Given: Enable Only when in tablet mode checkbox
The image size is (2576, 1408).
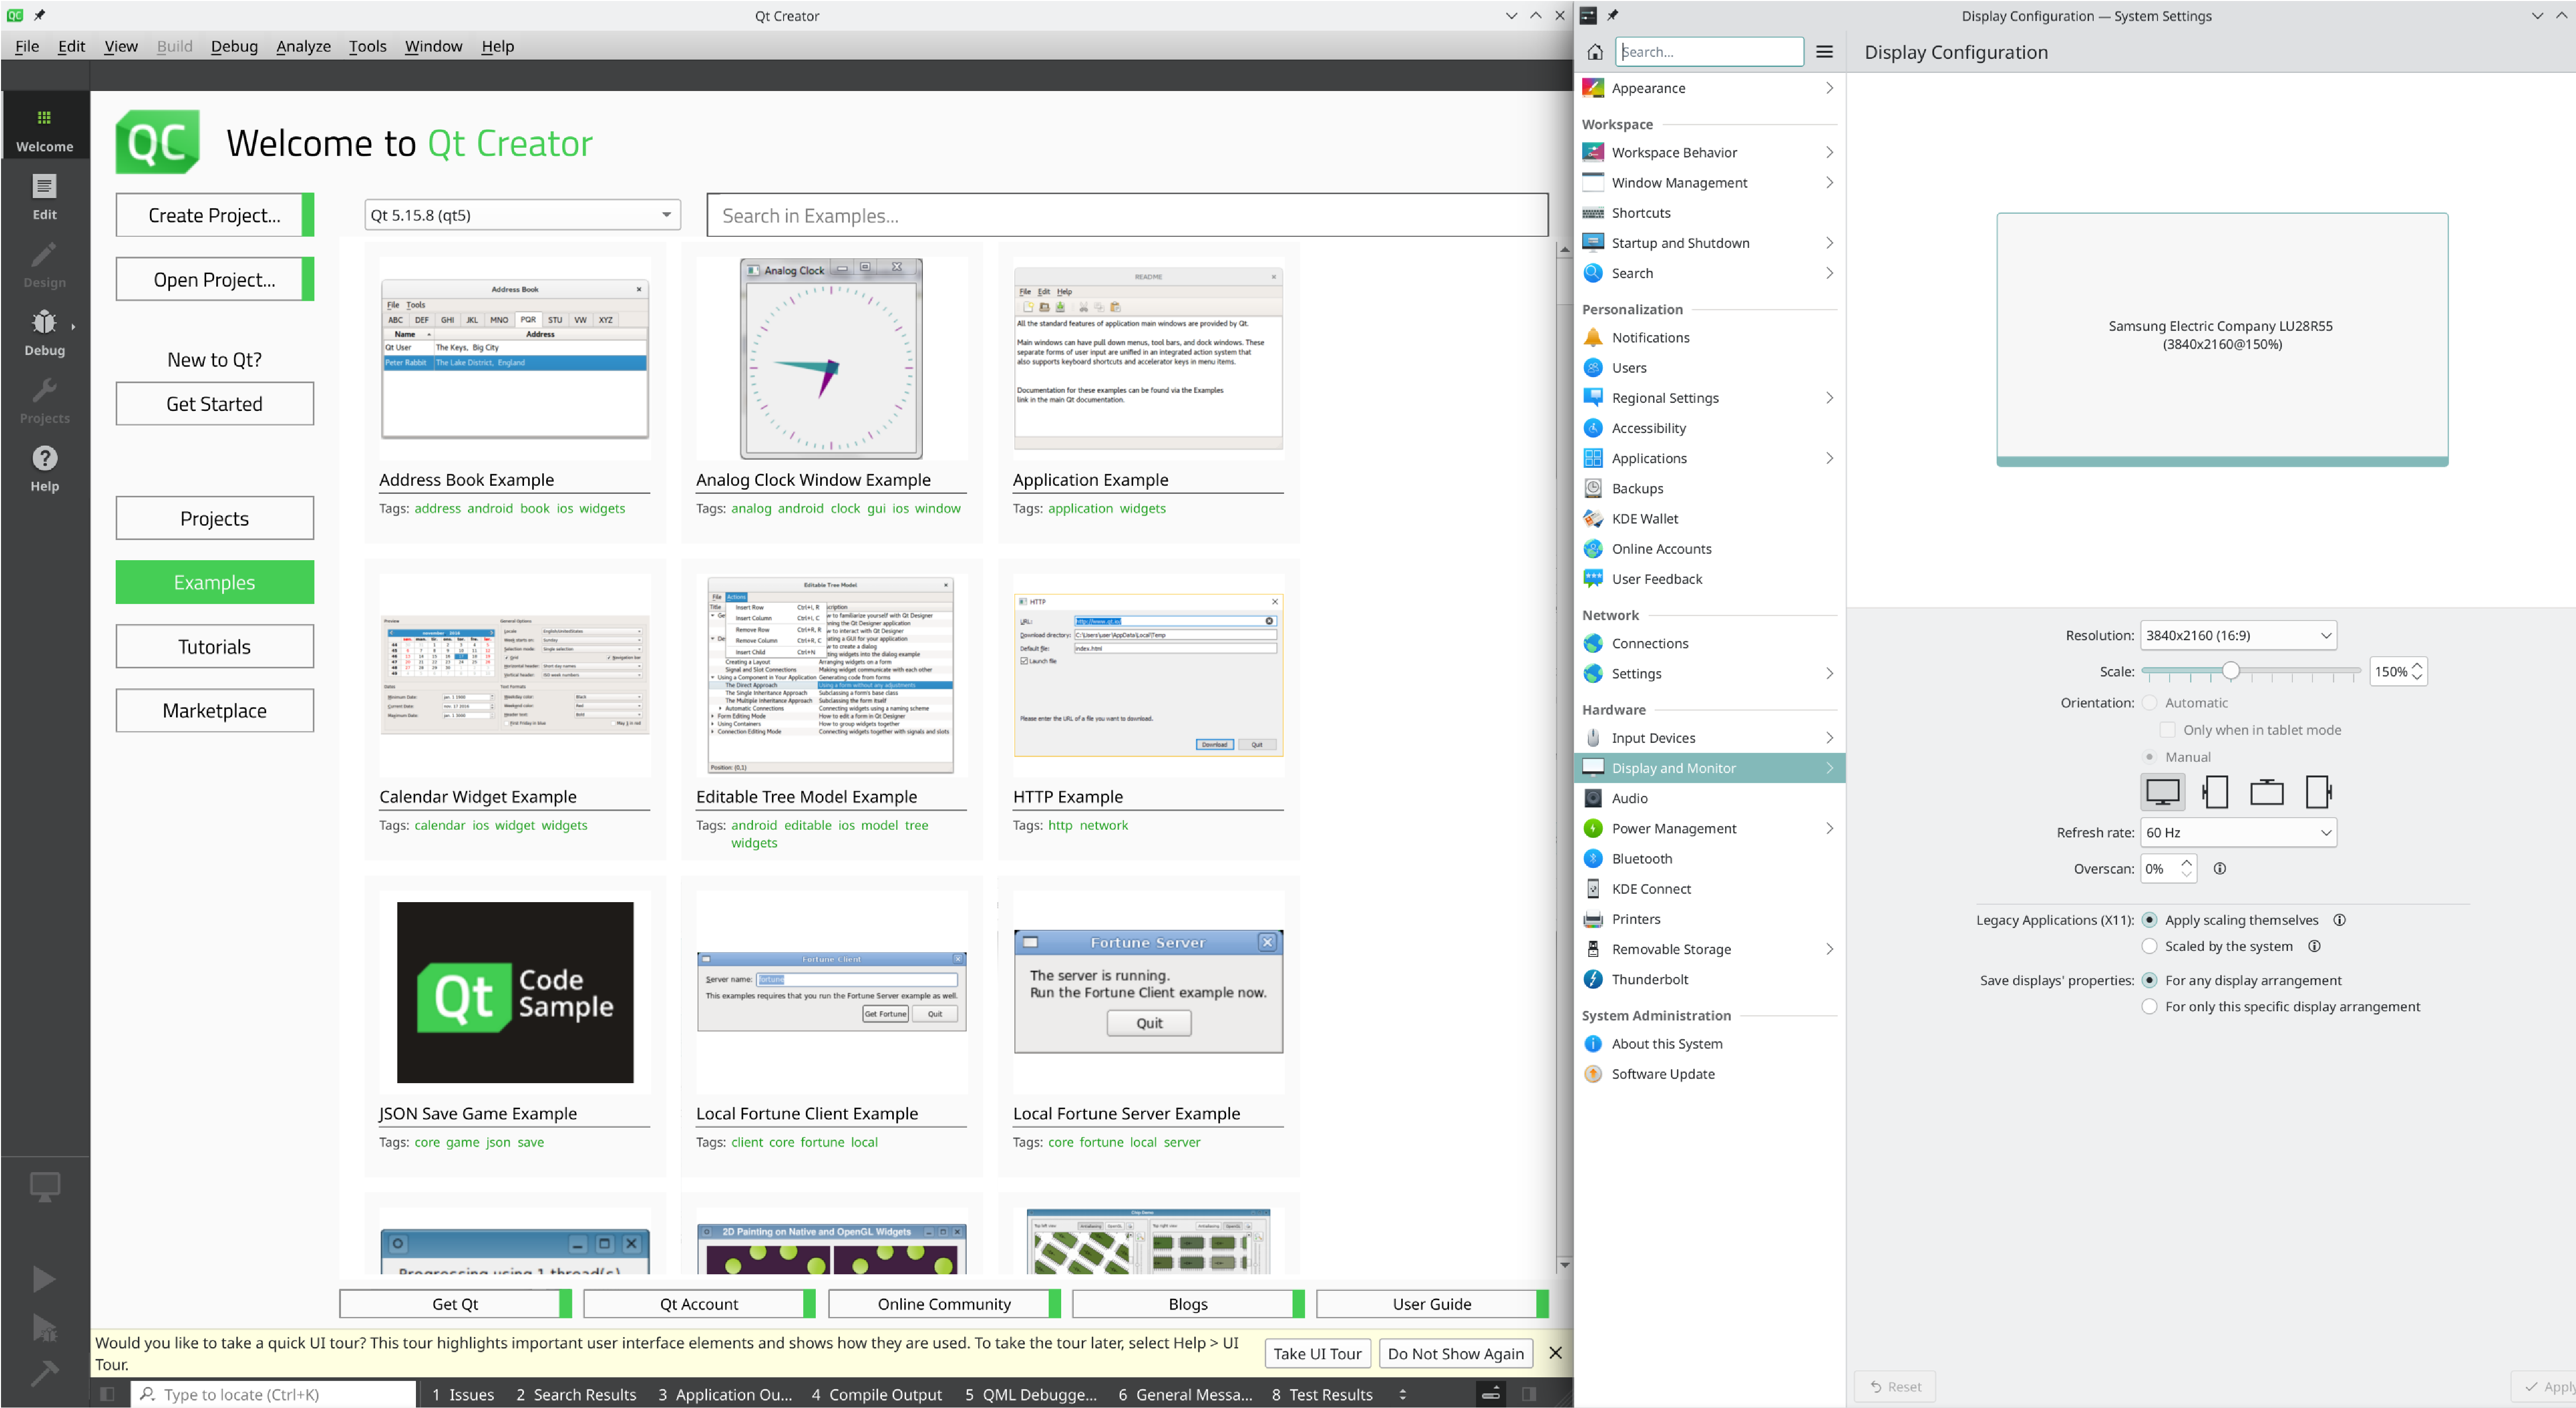Looking at the screenshot, I should coord(2168,730).
